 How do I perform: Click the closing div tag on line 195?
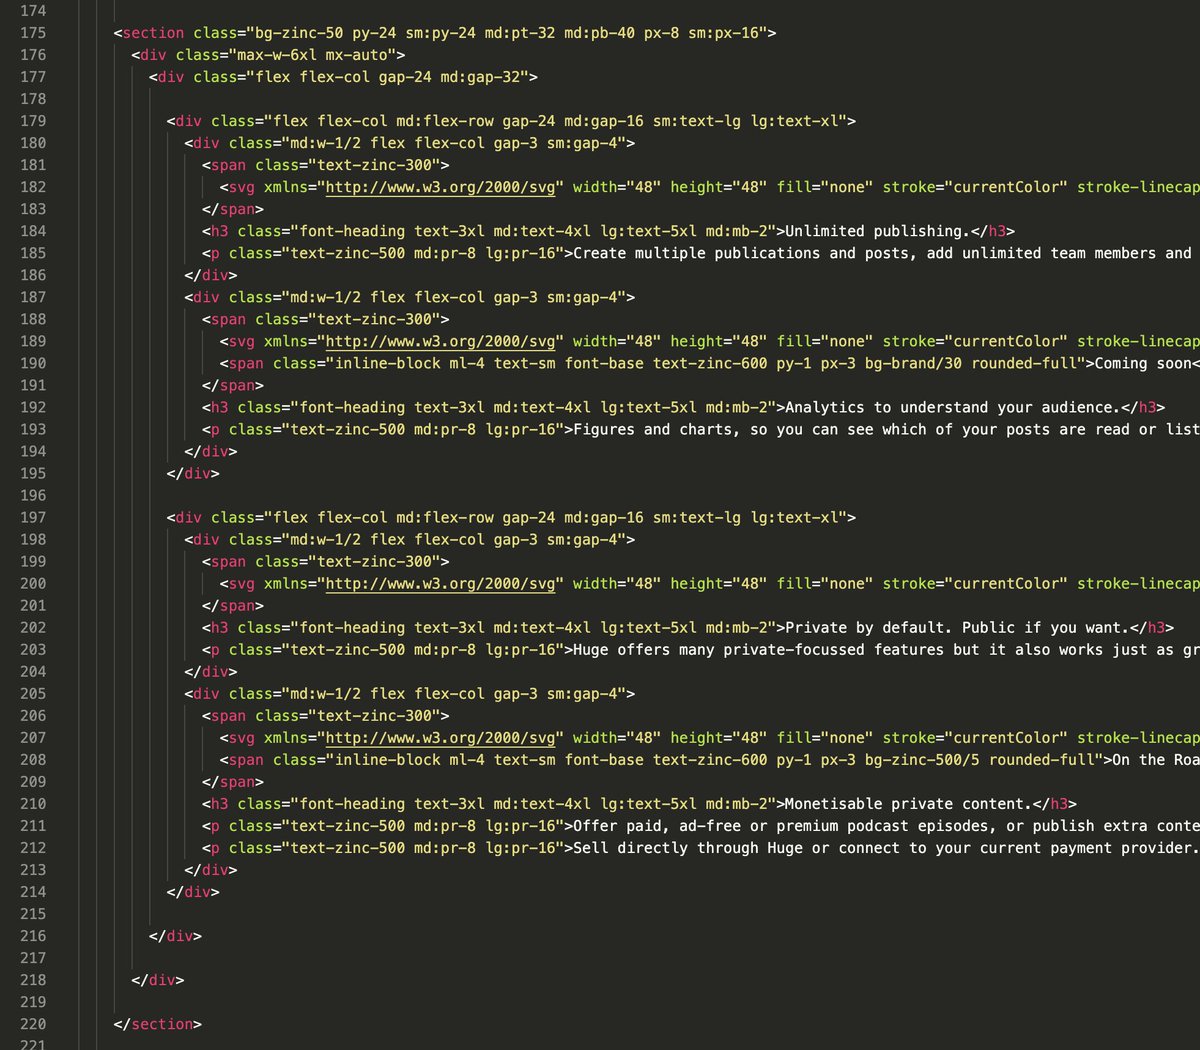coord(193,473)
